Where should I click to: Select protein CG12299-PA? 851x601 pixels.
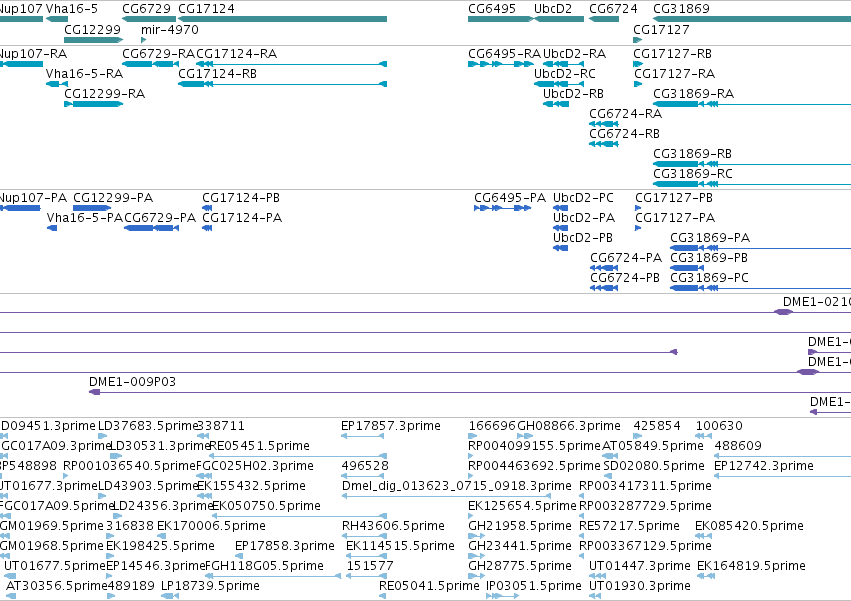click(92, 208)
